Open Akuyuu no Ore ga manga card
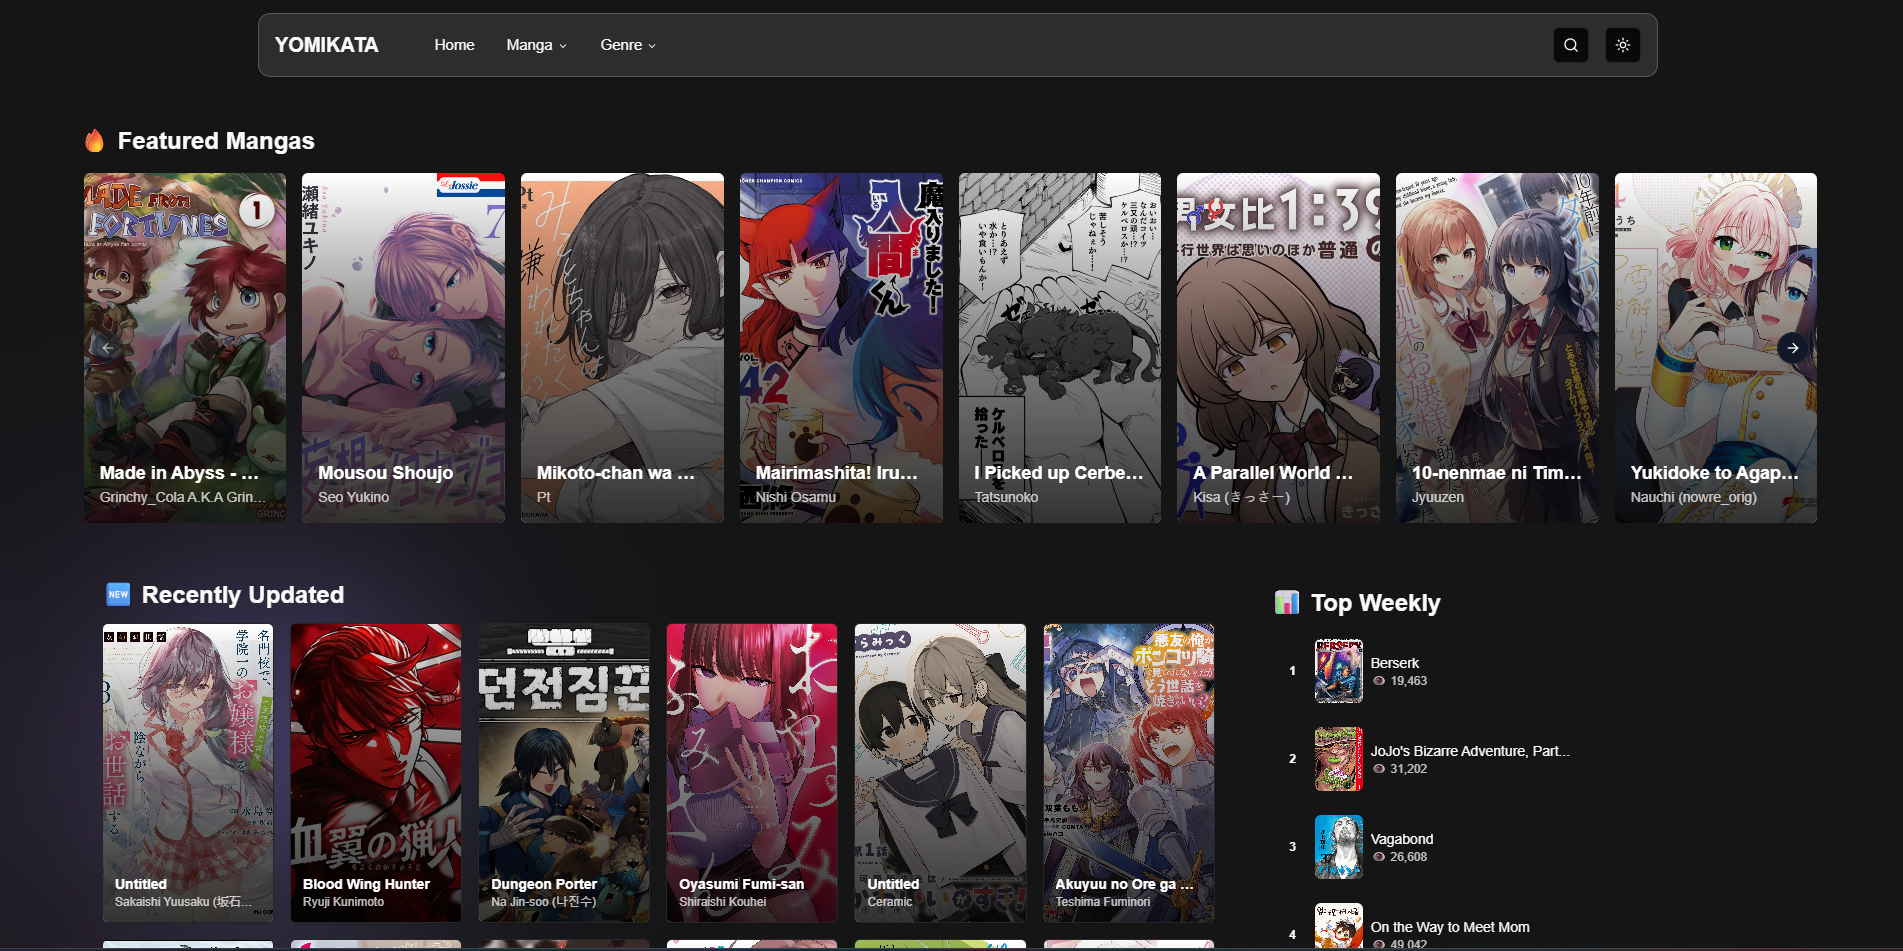The image size is (1903, 951). (x=1128, y=772)
